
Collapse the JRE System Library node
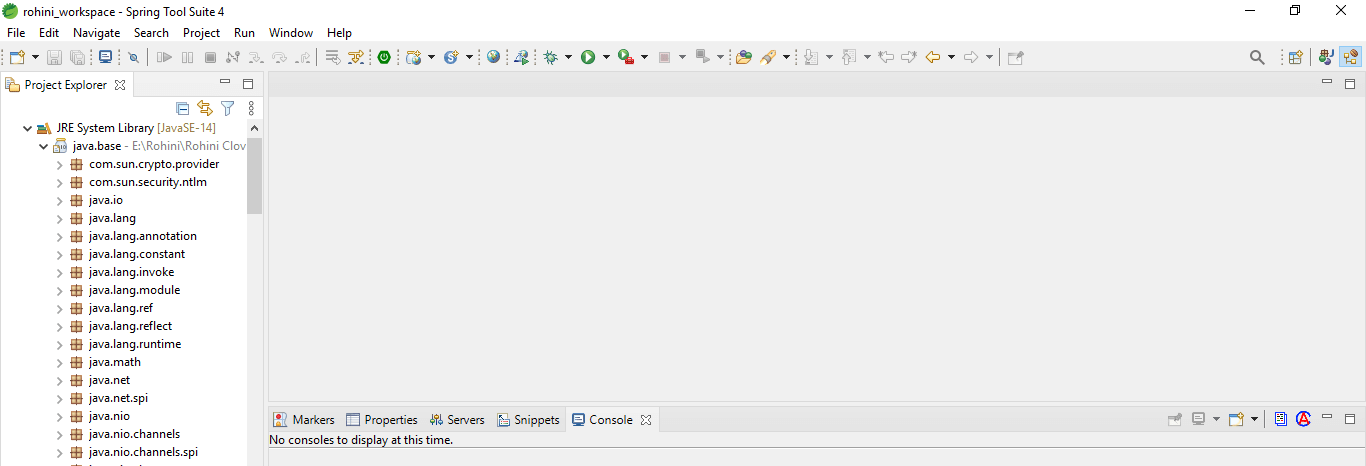pyautogui.click(x=27, y=128)
